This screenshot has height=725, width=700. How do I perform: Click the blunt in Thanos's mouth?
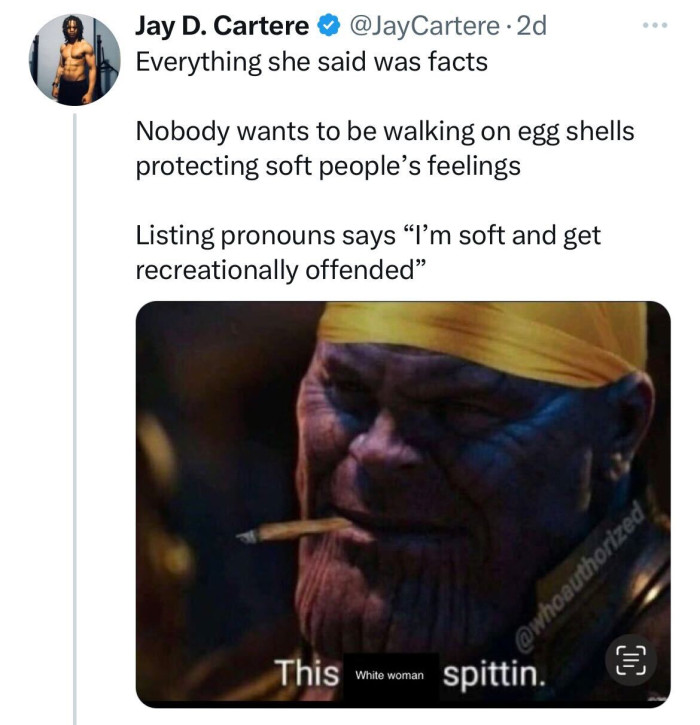[294, 530]
